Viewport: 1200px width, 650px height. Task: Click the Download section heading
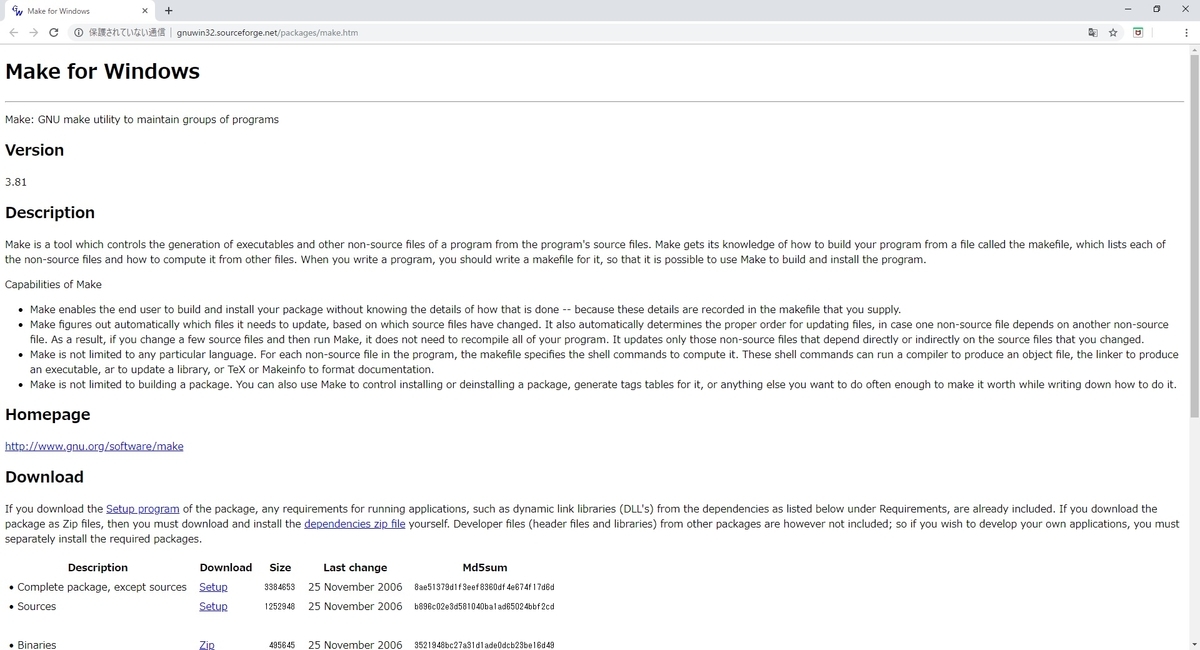click(x=44, y=477)
